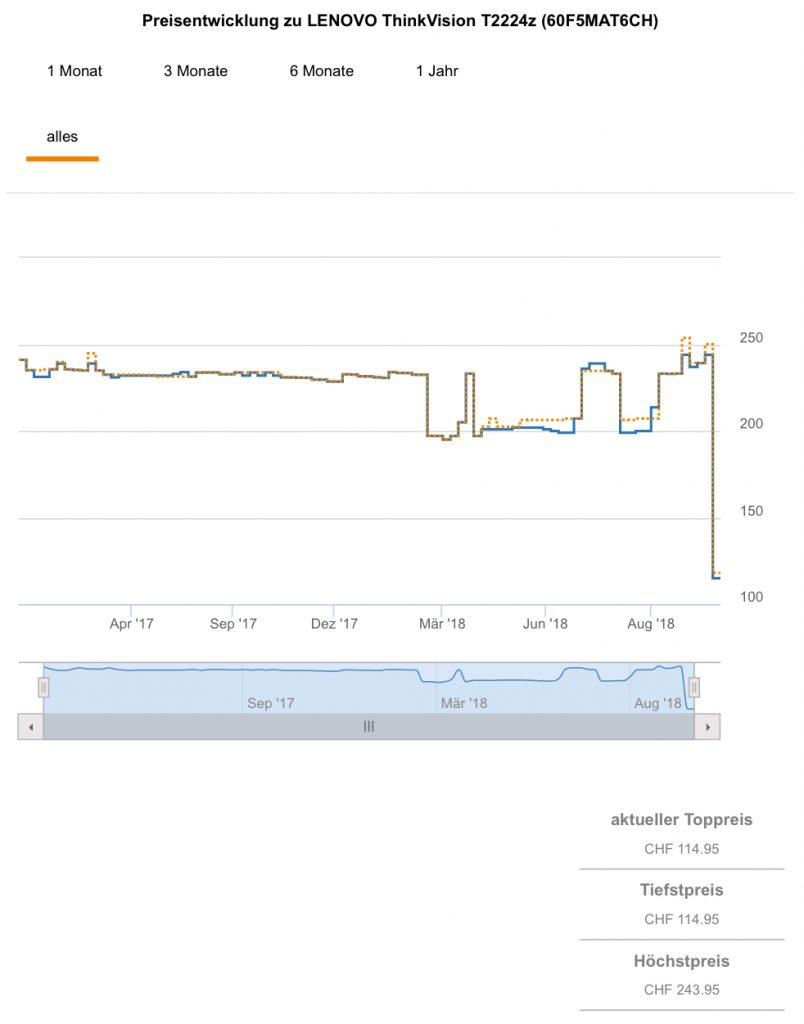804x1024 pixels.
Task: Click Mär '18 in the navigator
Action: click(464, 703)
